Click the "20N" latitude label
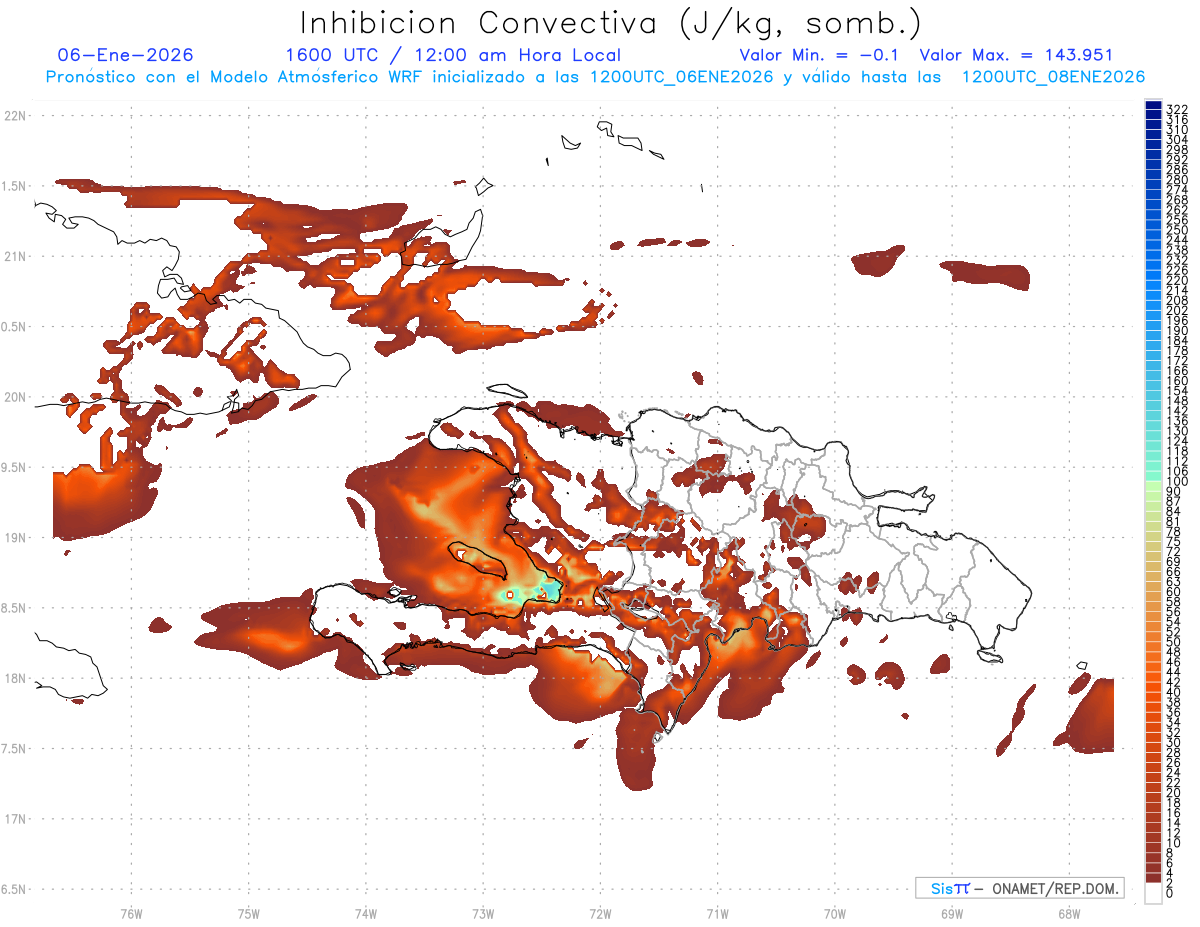 point(16,397)
